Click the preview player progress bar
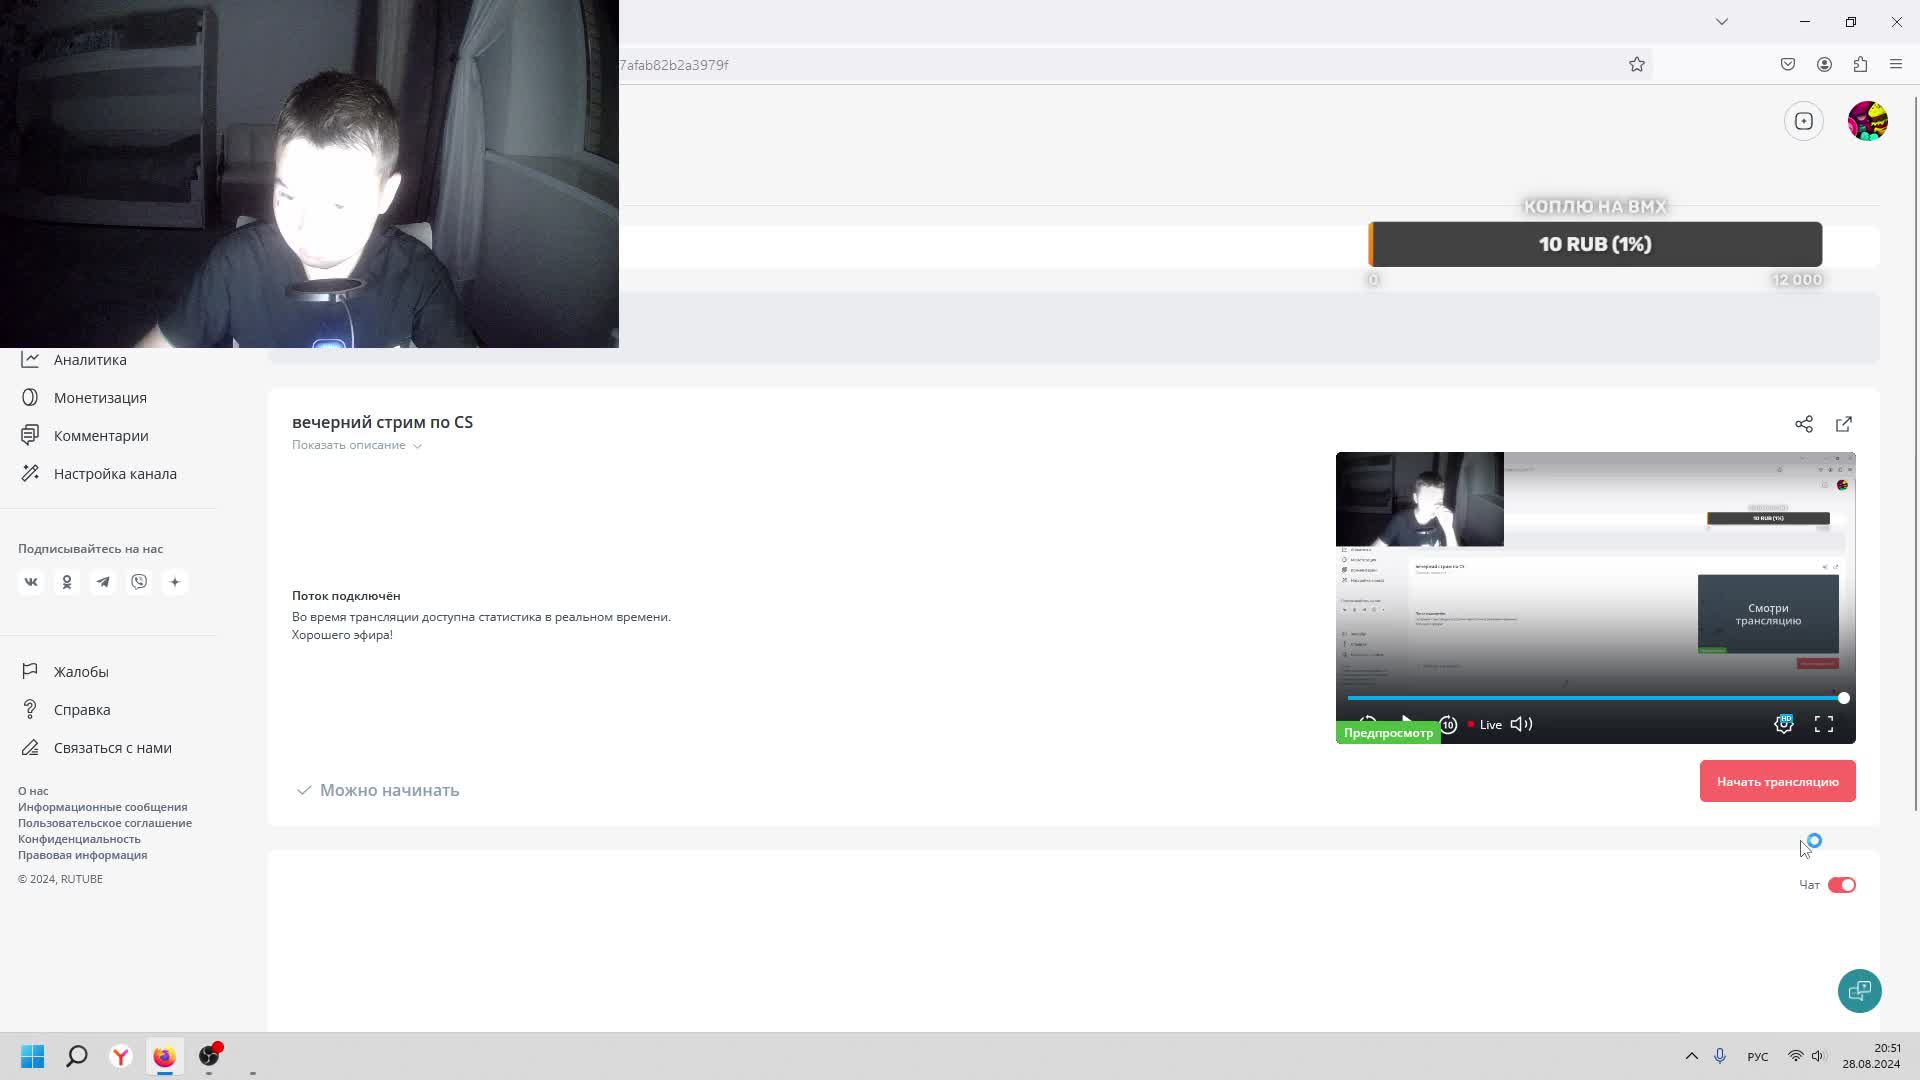Viewport: 1920px width, 1080px height. point(1590,698)
